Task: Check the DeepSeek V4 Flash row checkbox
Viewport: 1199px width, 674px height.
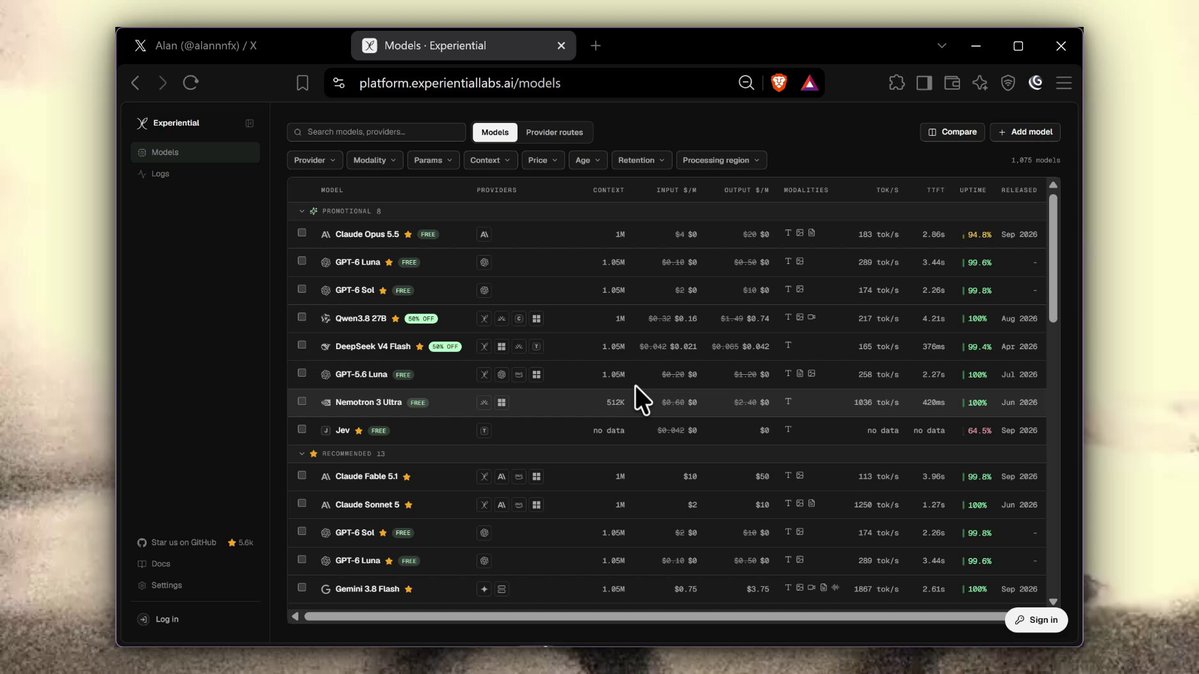Action: coord(302,346)
